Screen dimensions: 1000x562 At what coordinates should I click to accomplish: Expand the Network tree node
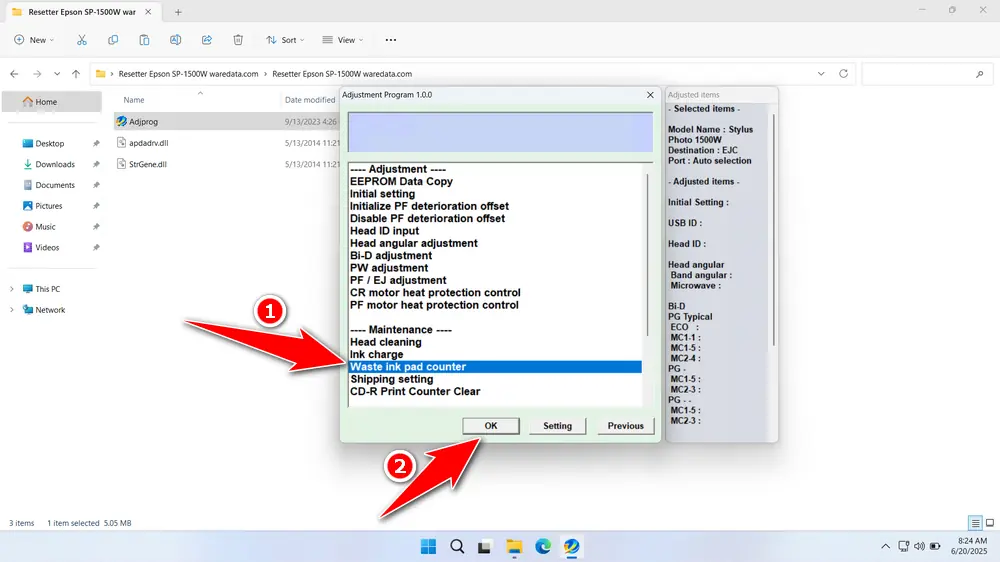11,310
